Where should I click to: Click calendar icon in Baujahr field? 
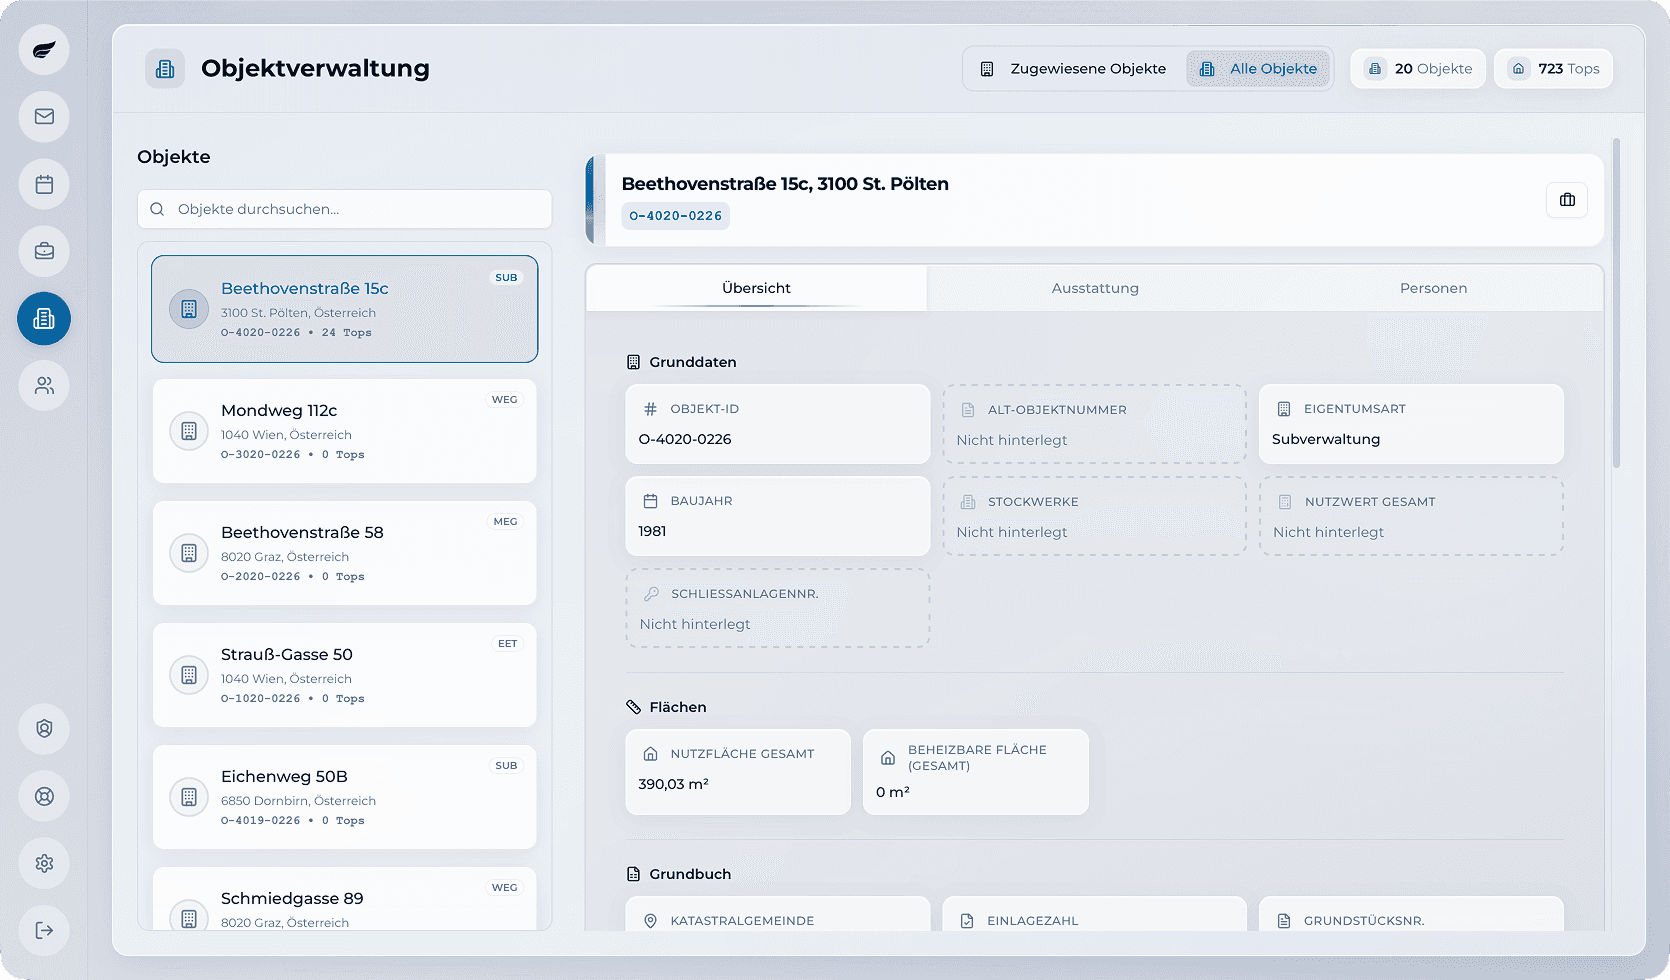pos(650,501)
